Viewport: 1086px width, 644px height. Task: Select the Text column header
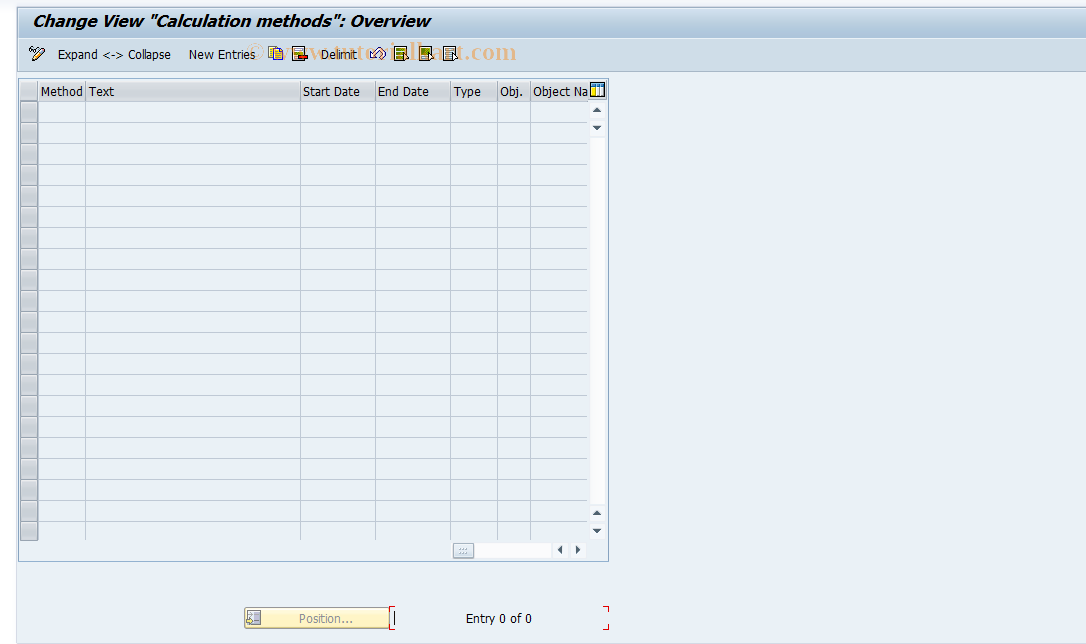(193, 91)
